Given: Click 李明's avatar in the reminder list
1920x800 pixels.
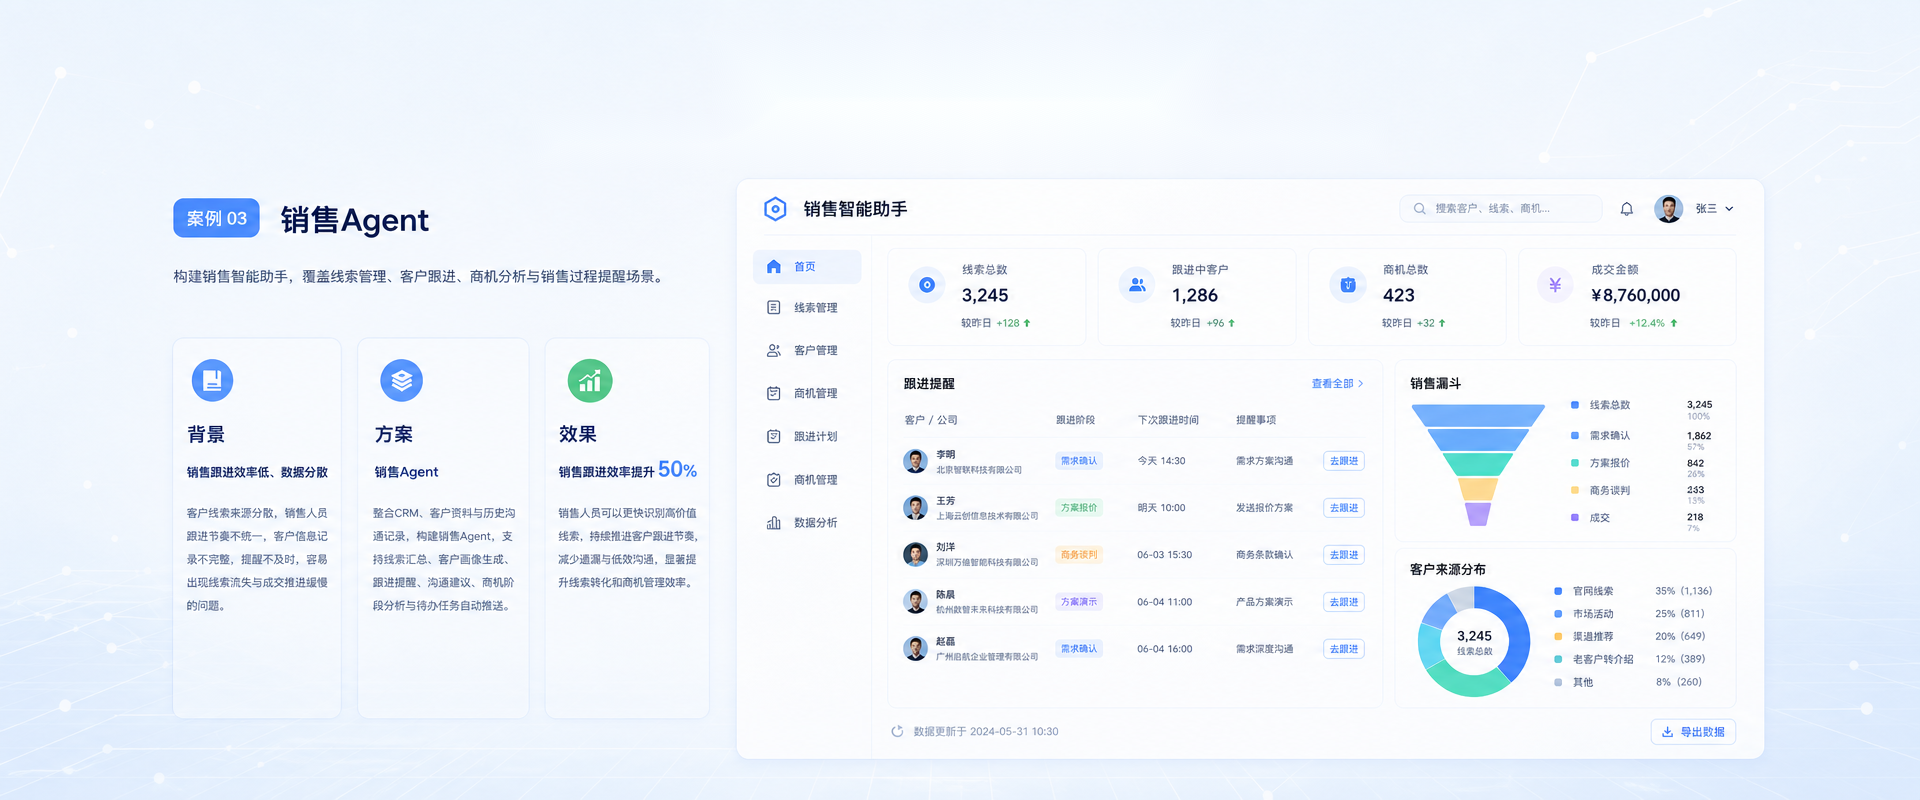Looking at the screenshot, I should pos(915,461).
